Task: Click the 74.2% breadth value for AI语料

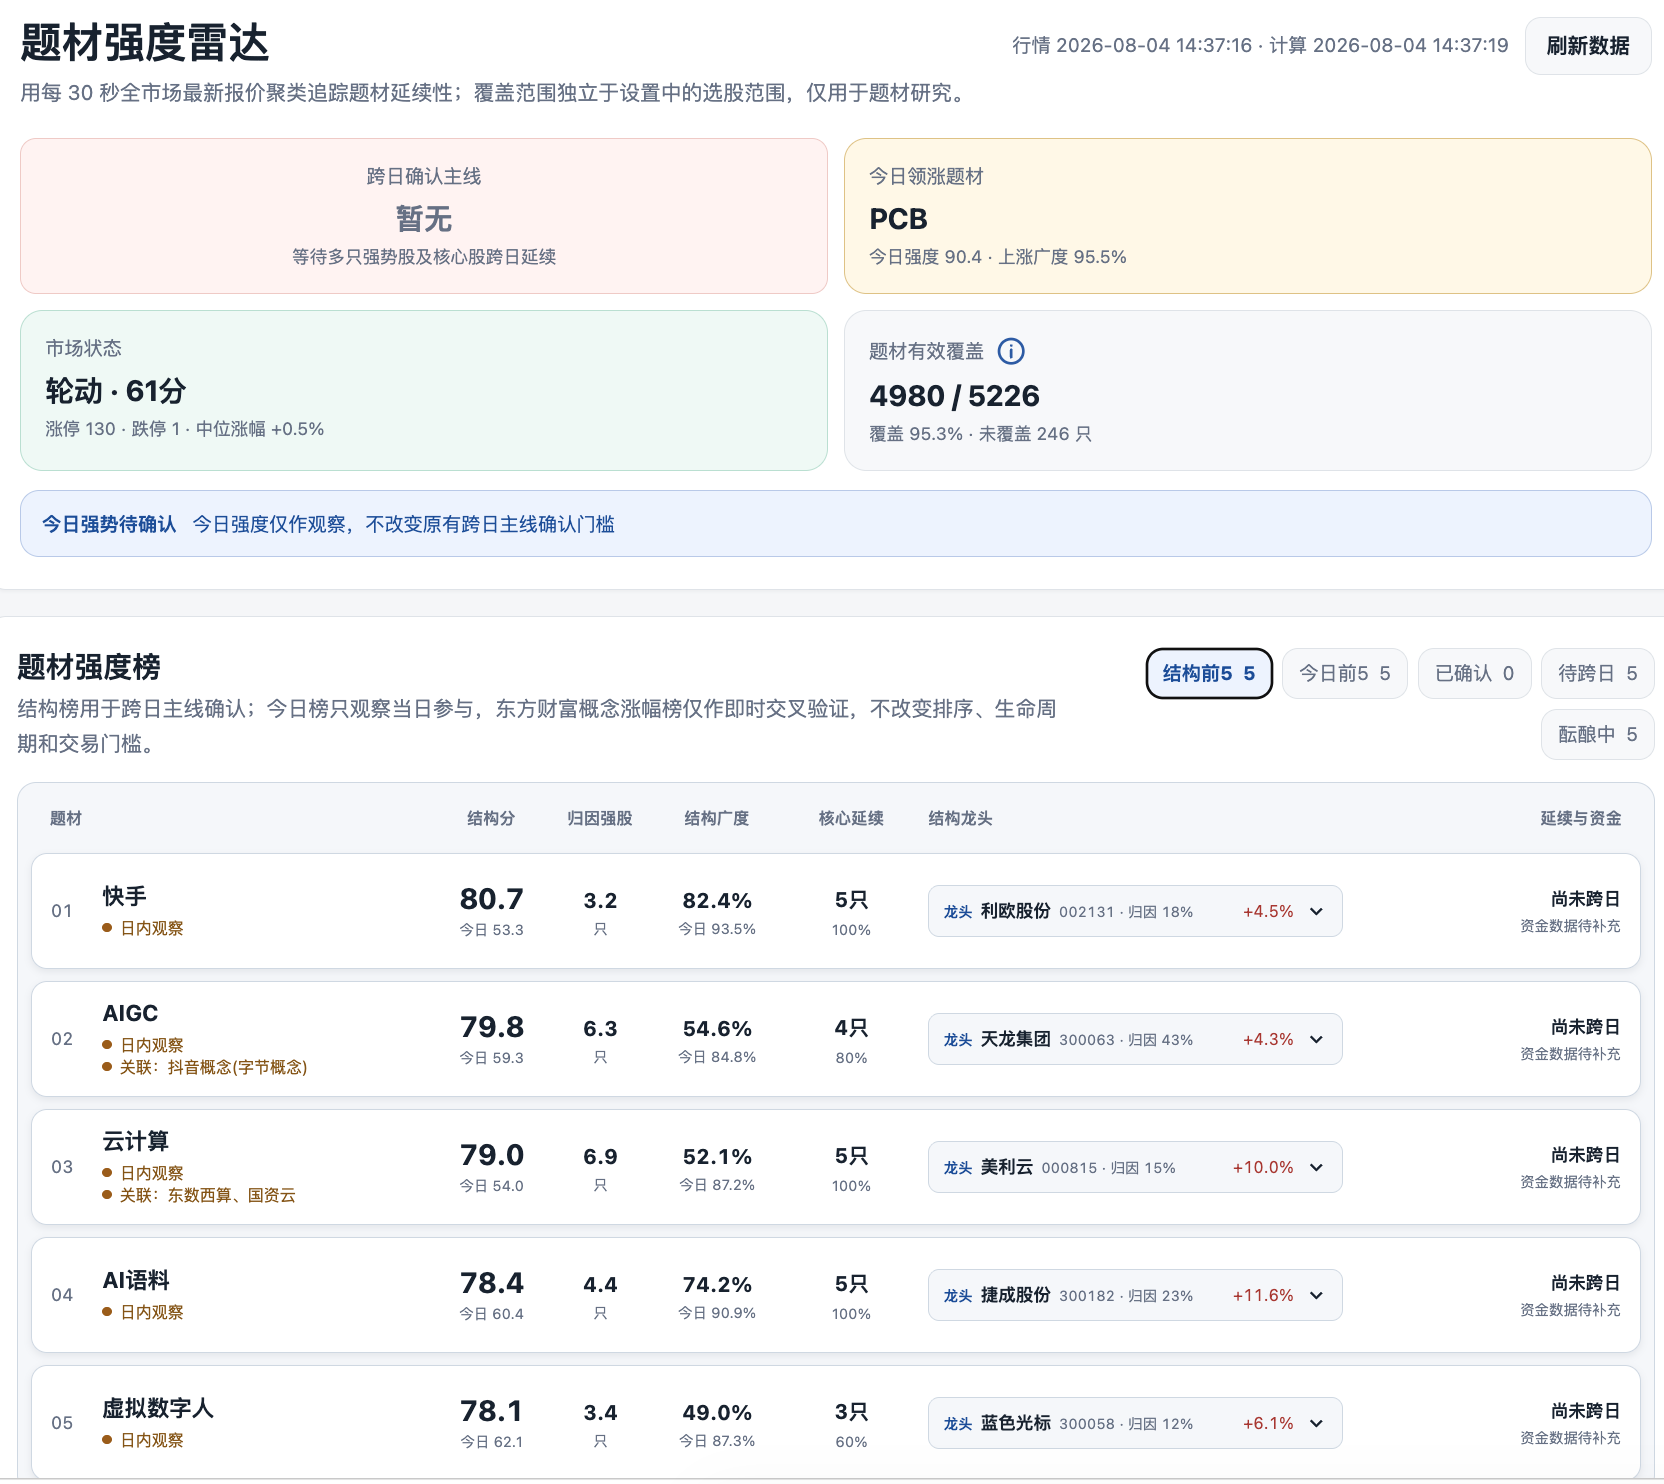Action: (x=717, y=1285)
